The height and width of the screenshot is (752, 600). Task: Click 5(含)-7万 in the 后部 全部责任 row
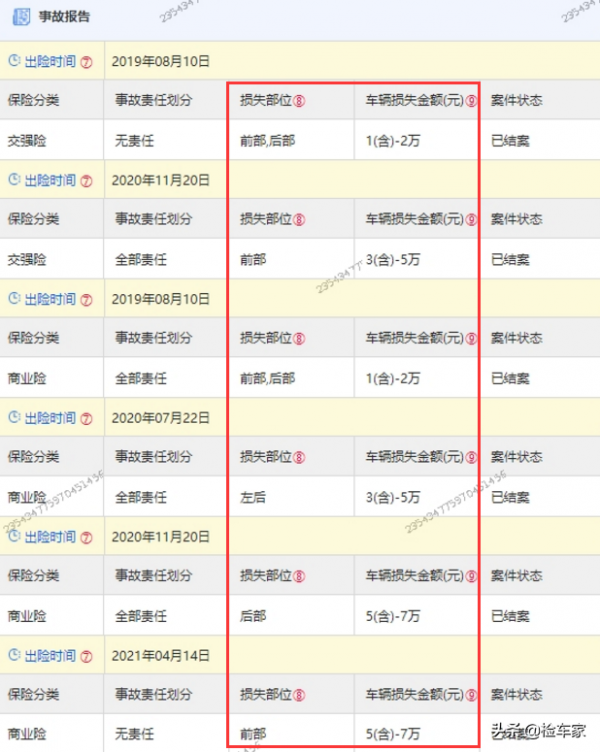point(393,616)
